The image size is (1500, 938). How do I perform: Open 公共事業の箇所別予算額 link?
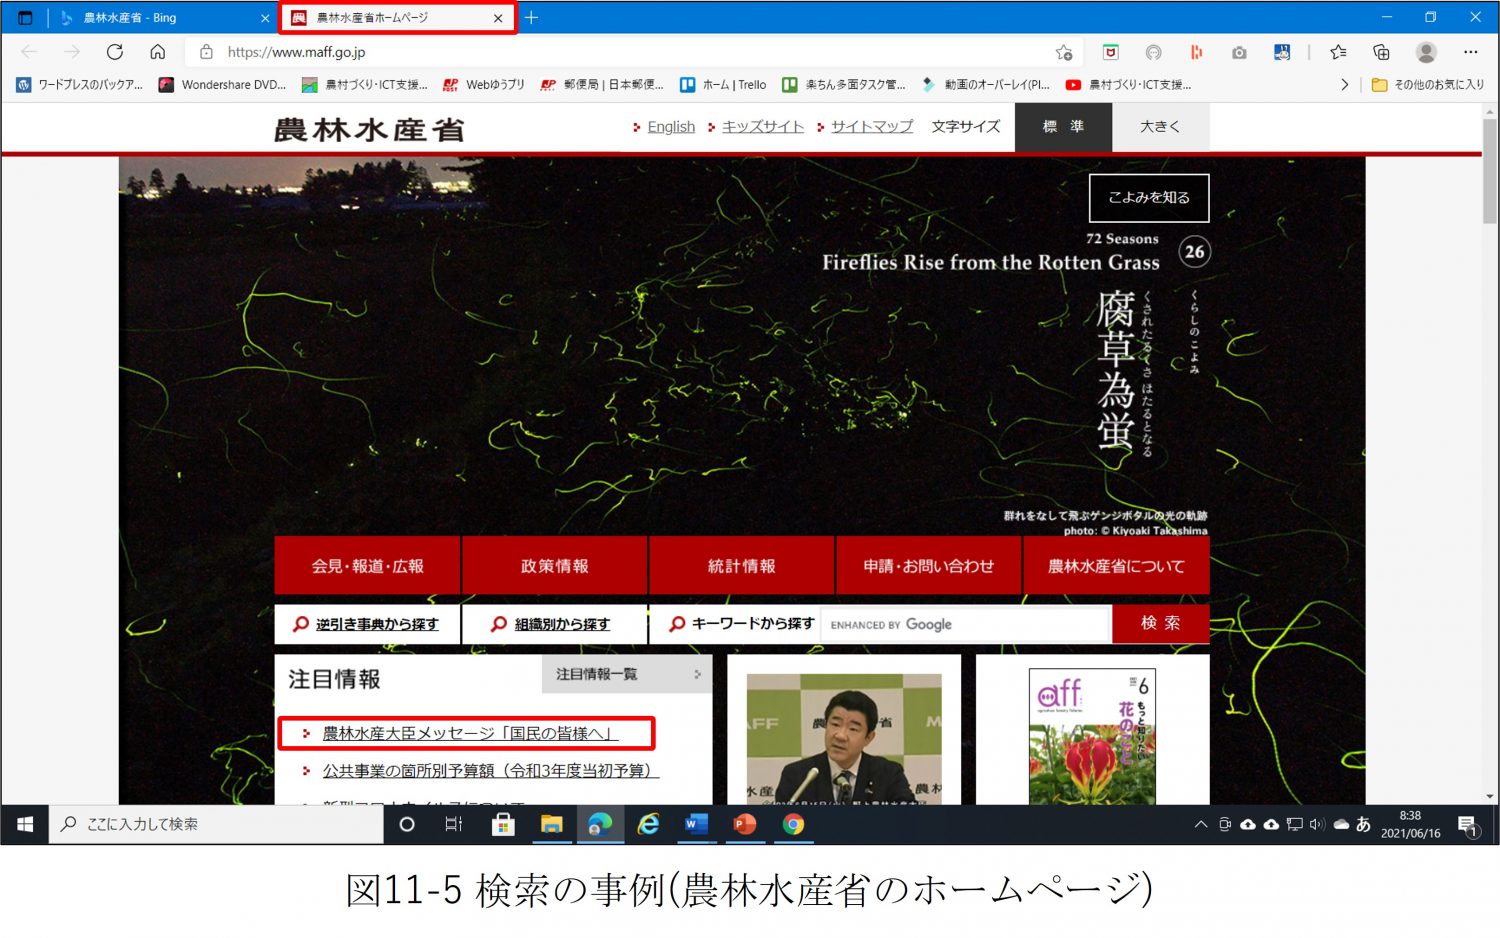point(490,770)
